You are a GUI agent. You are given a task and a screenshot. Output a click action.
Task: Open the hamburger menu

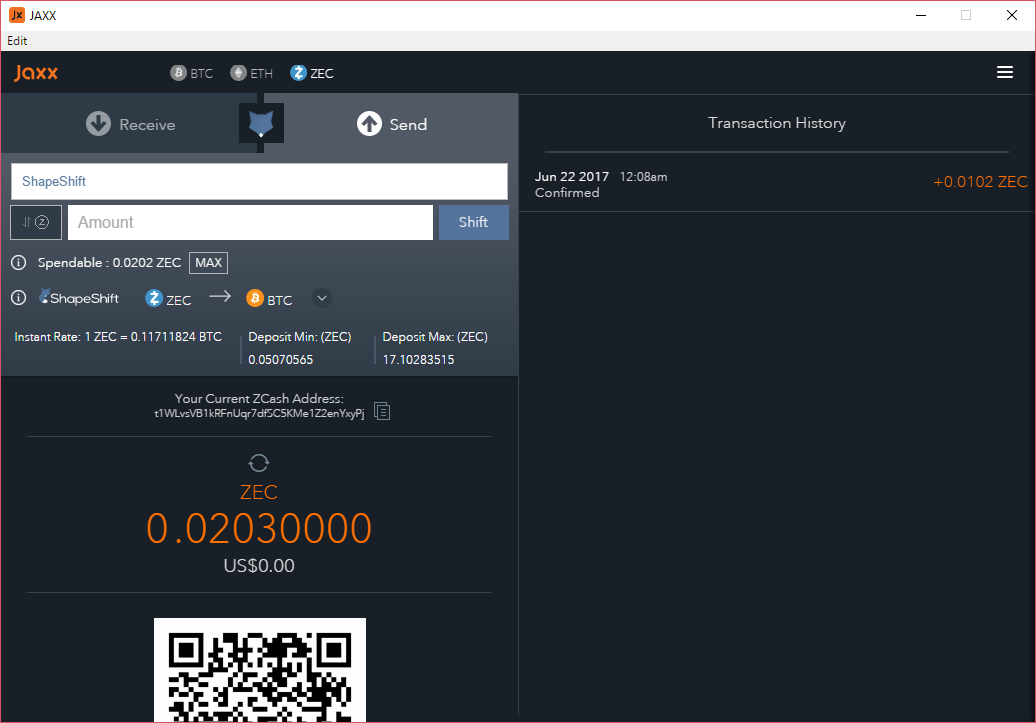[x=1004, y=72]
